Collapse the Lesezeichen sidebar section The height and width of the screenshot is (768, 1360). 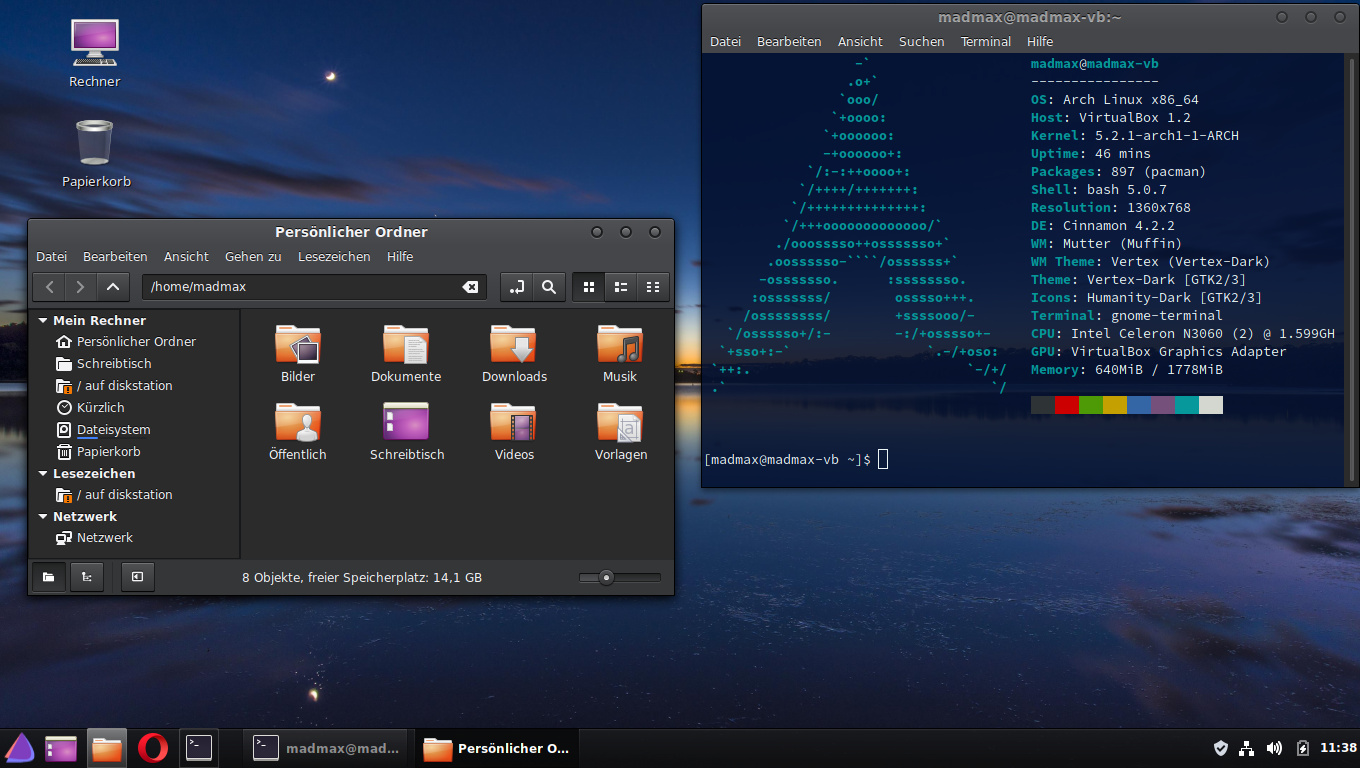pos(43,474)
